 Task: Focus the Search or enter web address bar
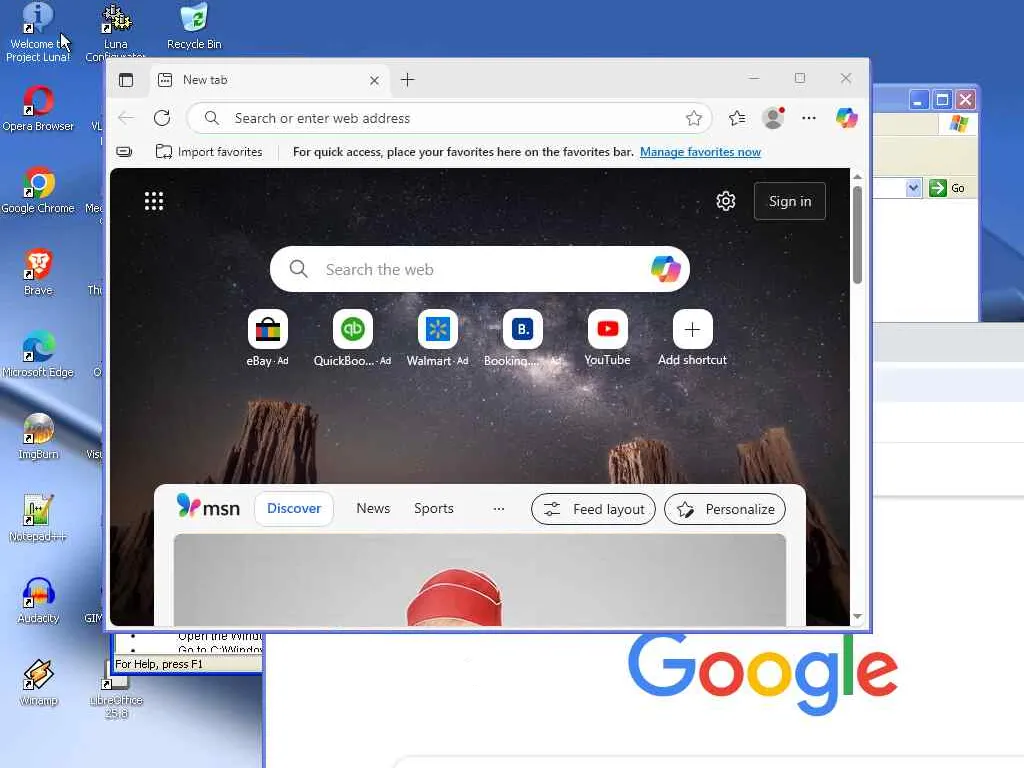coord(449,118)
